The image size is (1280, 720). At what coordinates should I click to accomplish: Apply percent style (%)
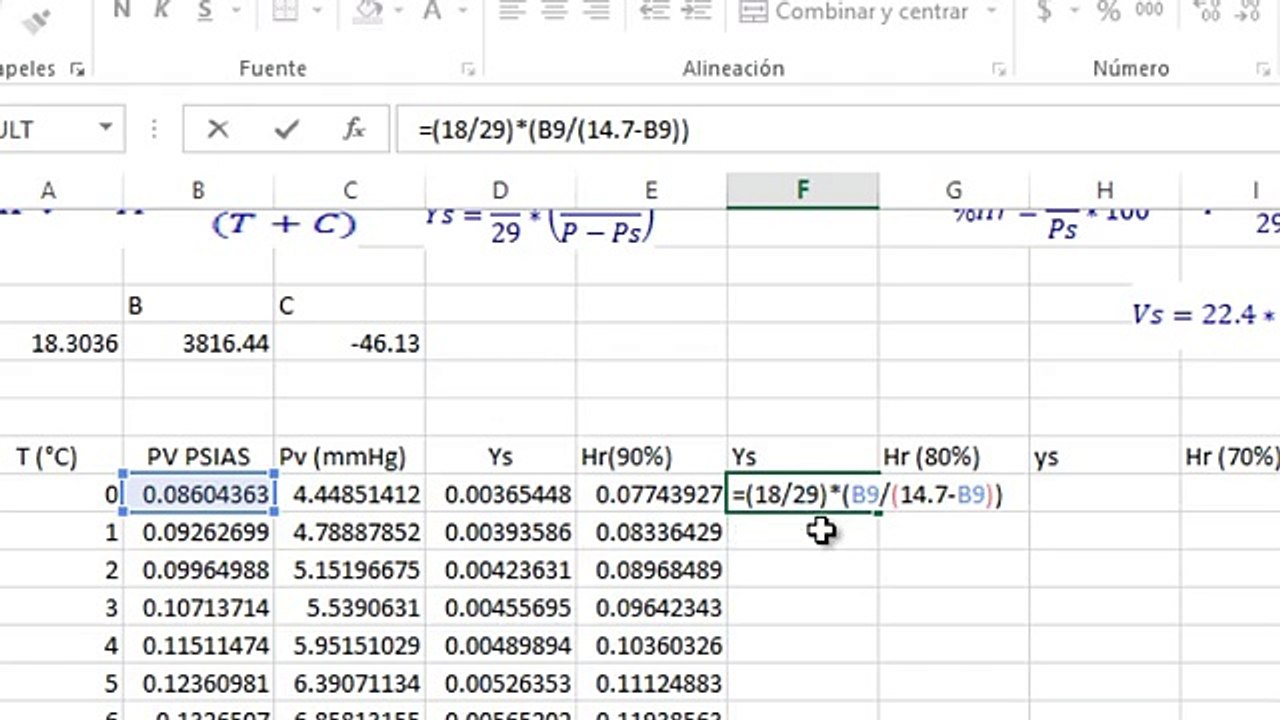click(x=1108, y=11)
